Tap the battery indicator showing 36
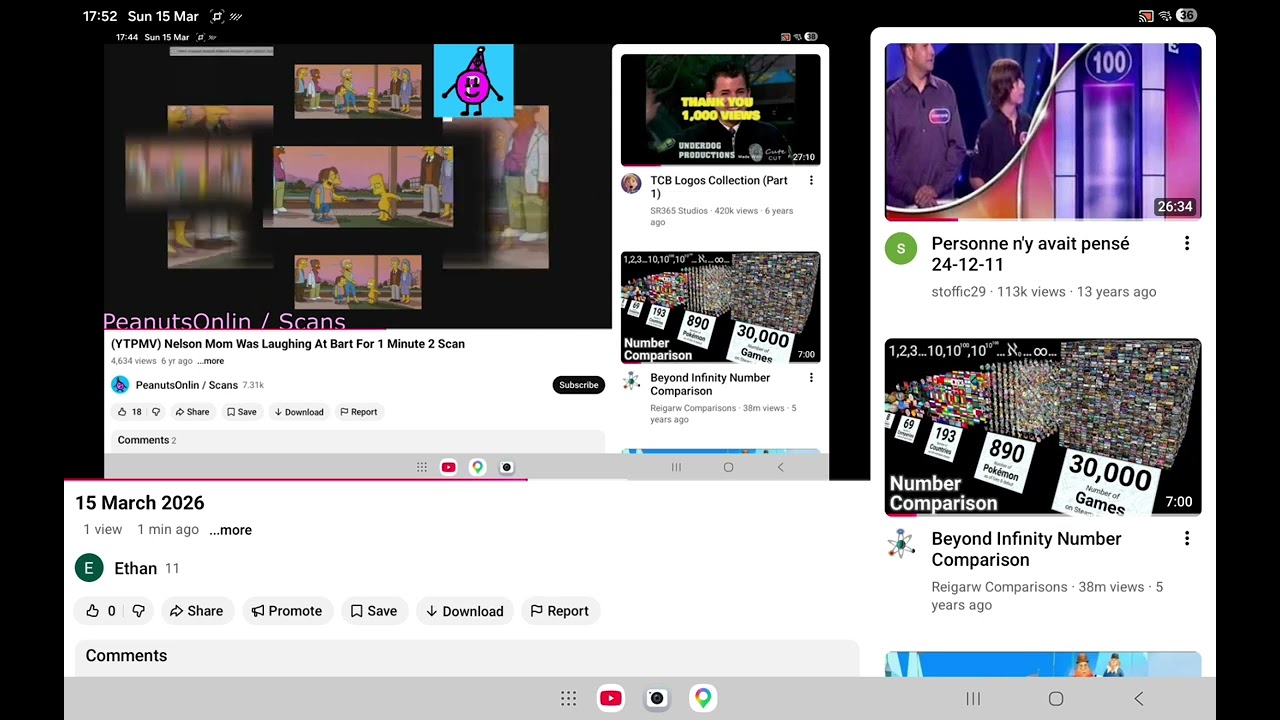This screenshot has width=1280, height=720. click(1186, 16)
